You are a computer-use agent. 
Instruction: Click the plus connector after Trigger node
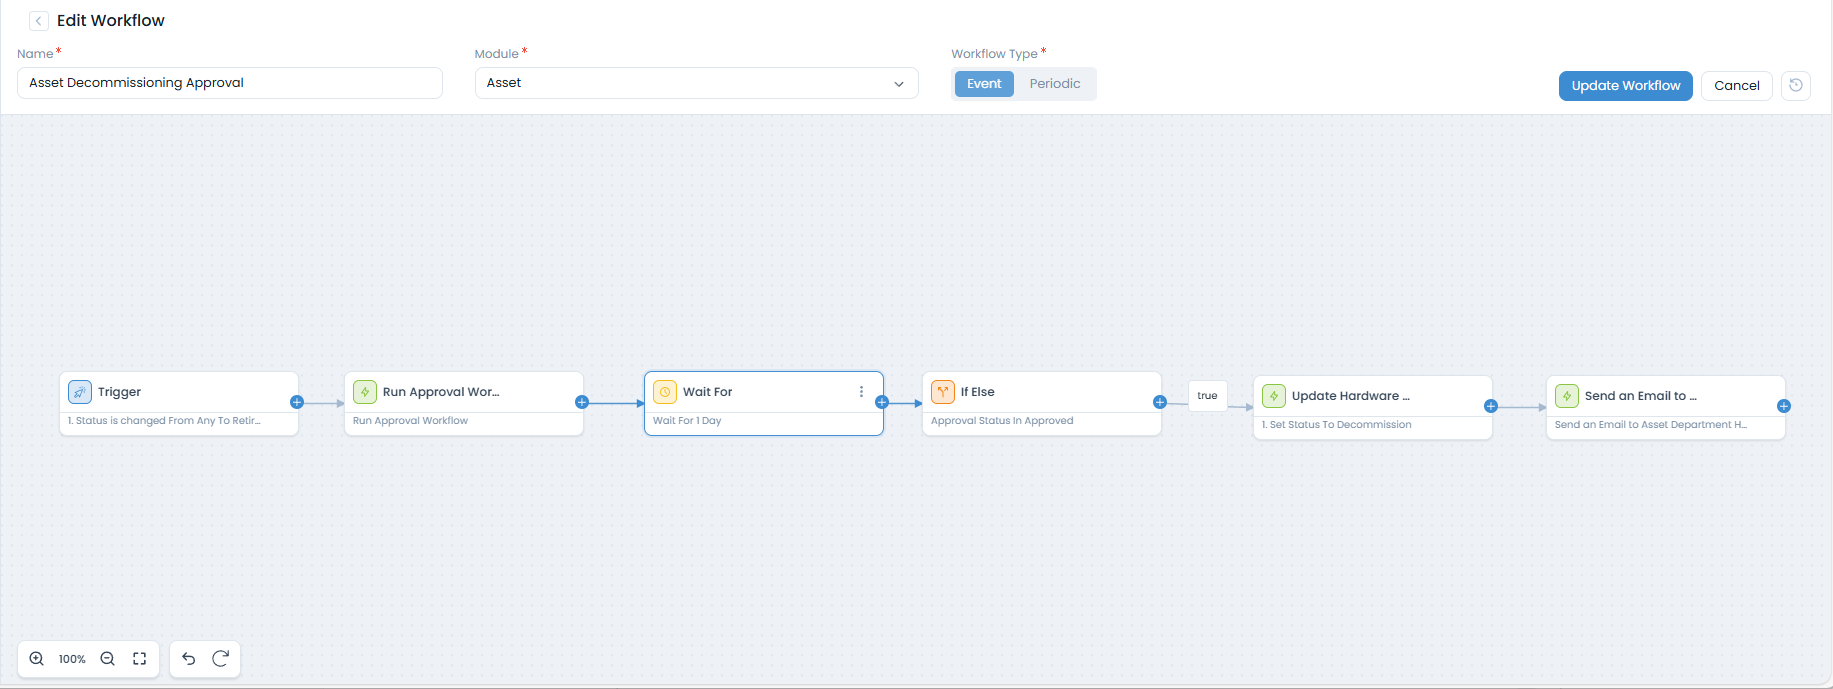click(x=297, y=402)
